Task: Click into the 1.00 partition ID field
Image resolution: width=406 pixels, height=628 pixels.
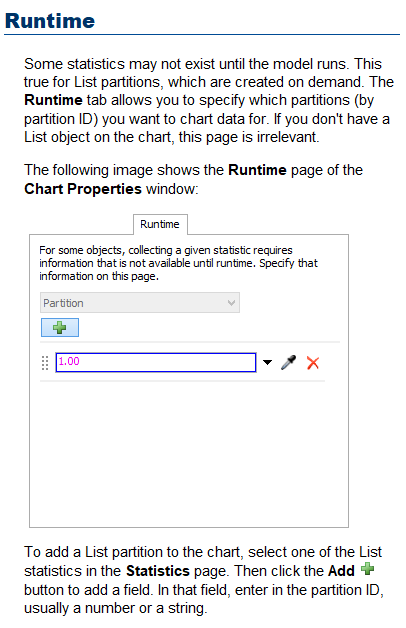Action: [x=156, y=362]
